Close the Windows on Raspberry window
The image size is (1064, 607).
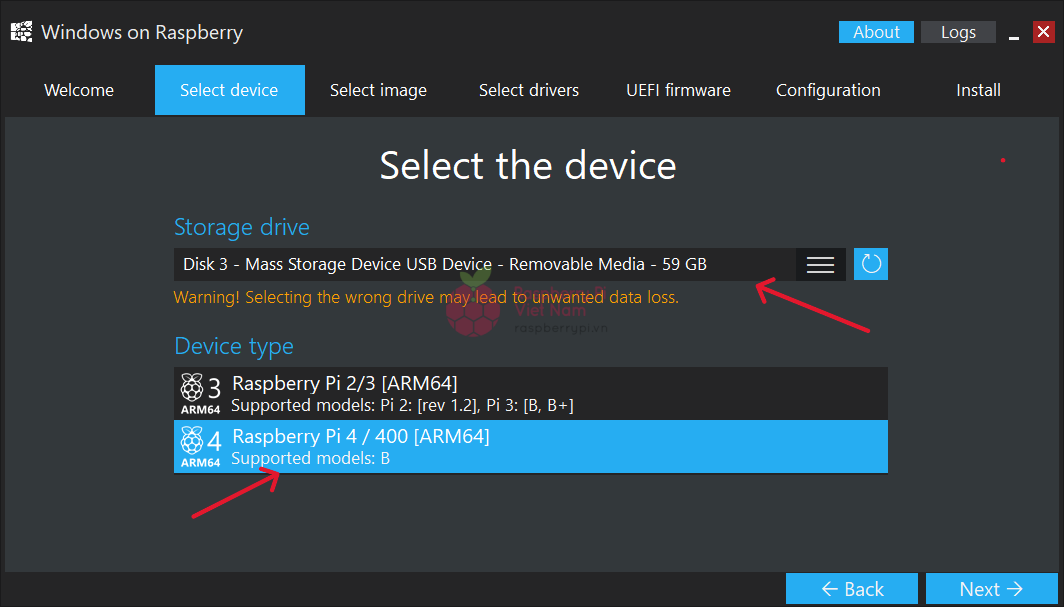[1043, 32]
